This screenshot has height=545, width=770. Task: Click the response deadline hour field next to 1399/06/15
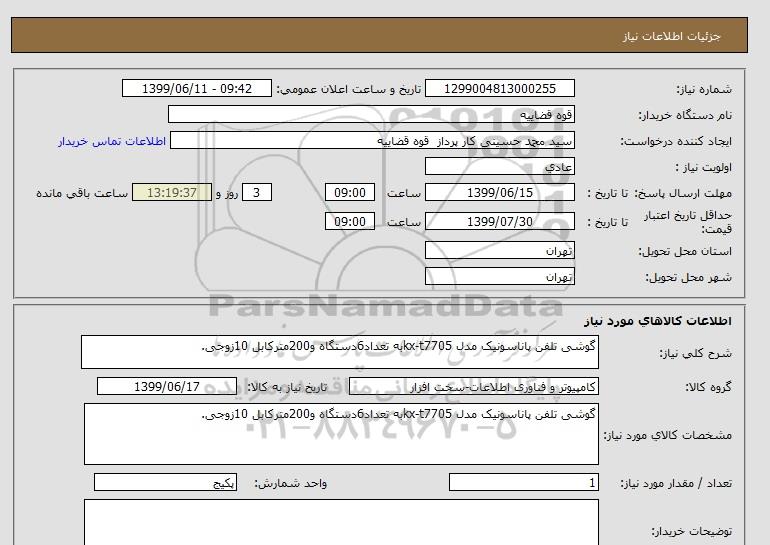[350, 192]
